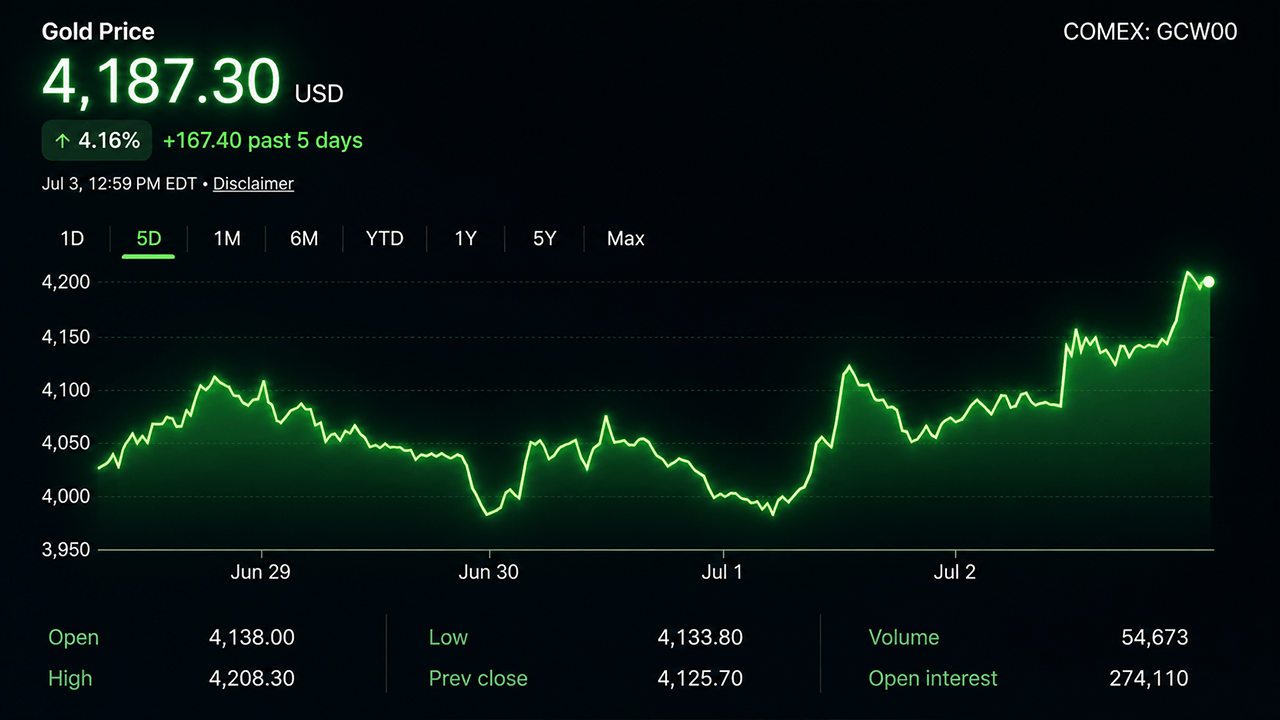
Task: Click the High stat label
Action: click(x=70, y=679)
